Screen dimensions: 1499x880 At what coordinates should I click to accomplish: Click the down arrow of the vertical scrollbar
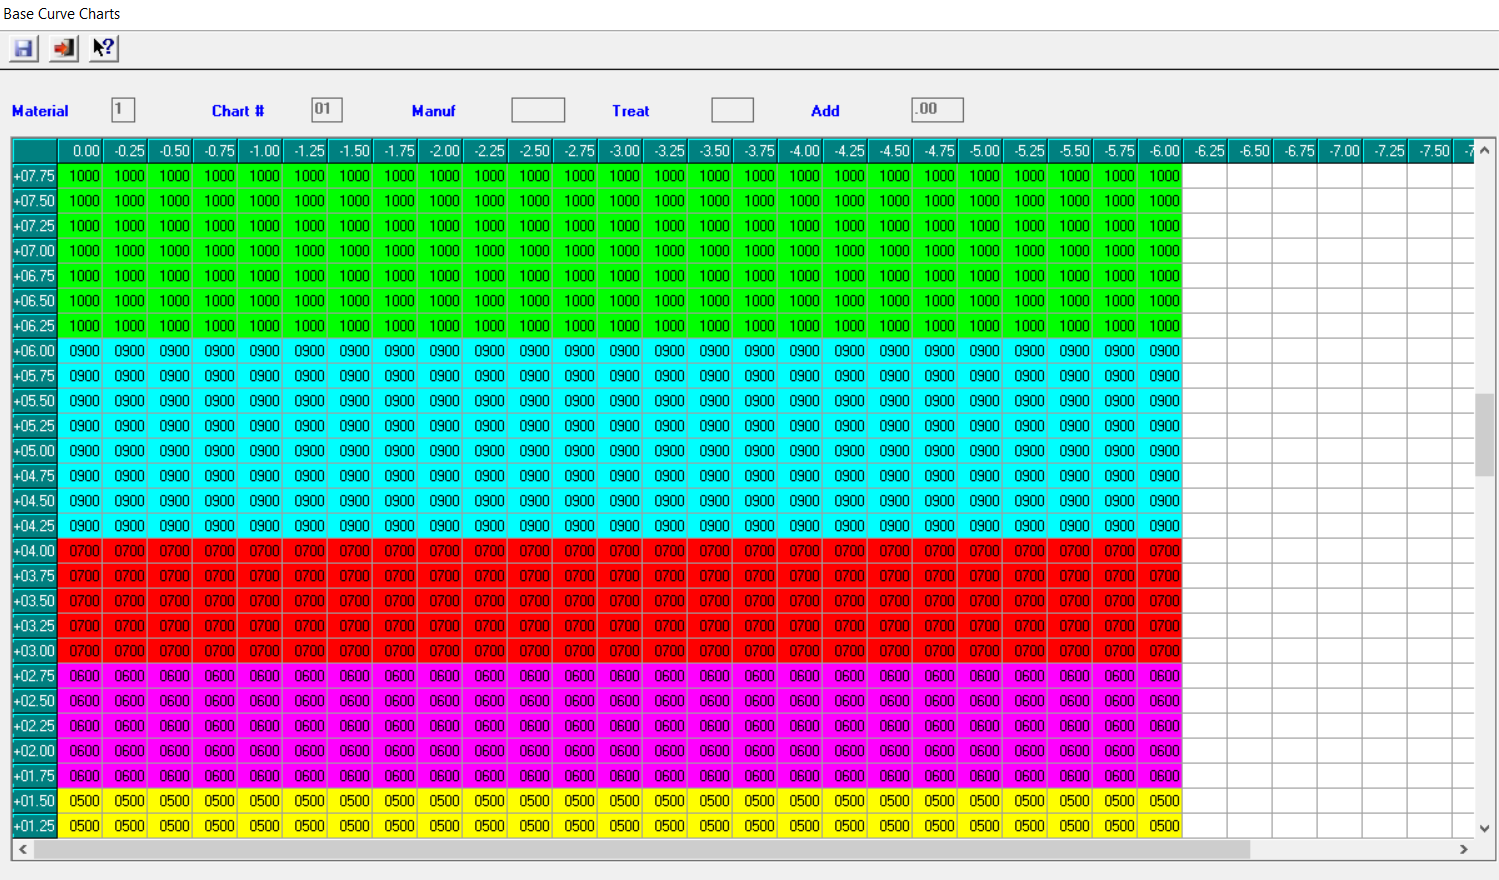click(x=1485, y=827)
